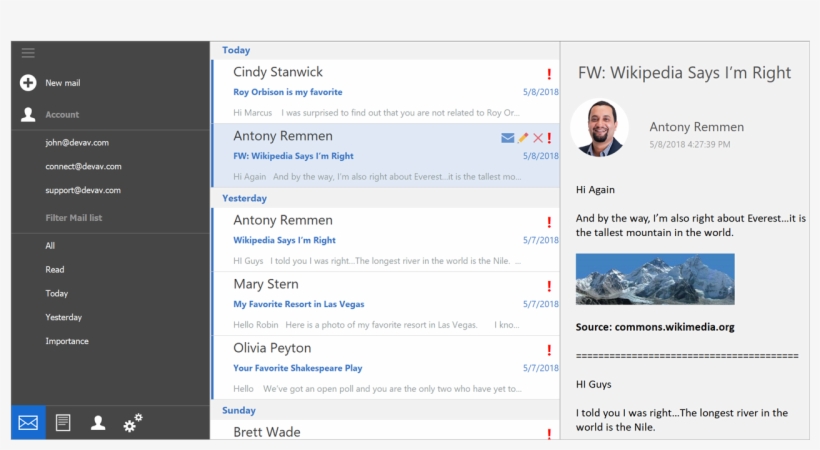Open 'FW: Wikipedia Says I'm Right' subject in list

[293, 156]
